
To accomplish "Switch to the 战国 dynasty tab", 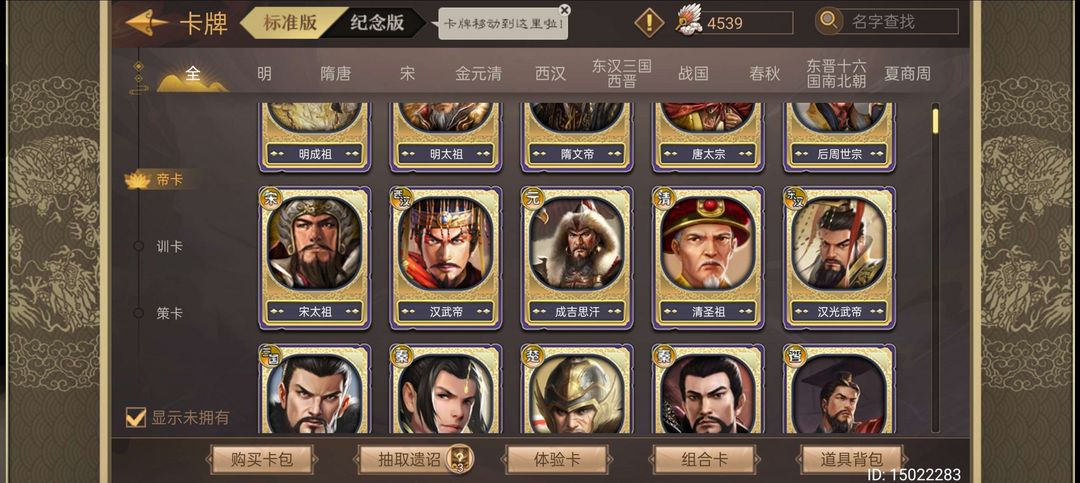I will (x=693, y=74).
